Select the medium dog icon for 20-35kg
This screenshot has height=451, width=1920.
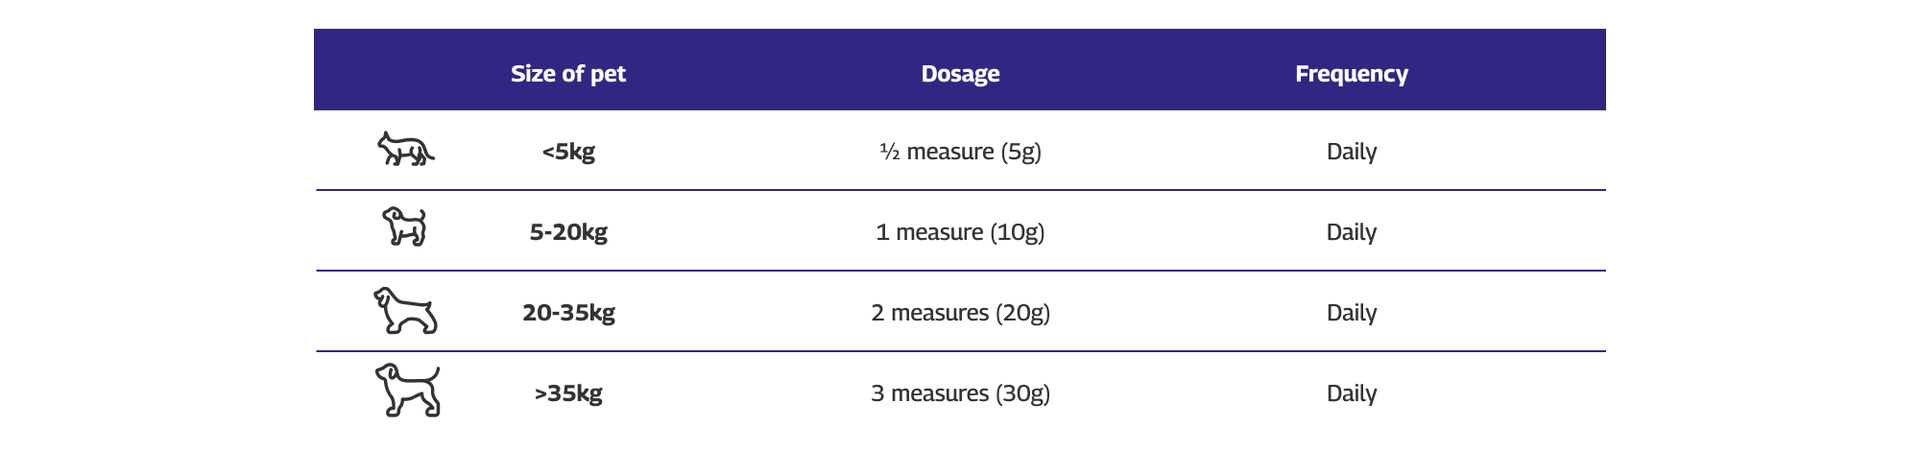click(x=405, y=310)
